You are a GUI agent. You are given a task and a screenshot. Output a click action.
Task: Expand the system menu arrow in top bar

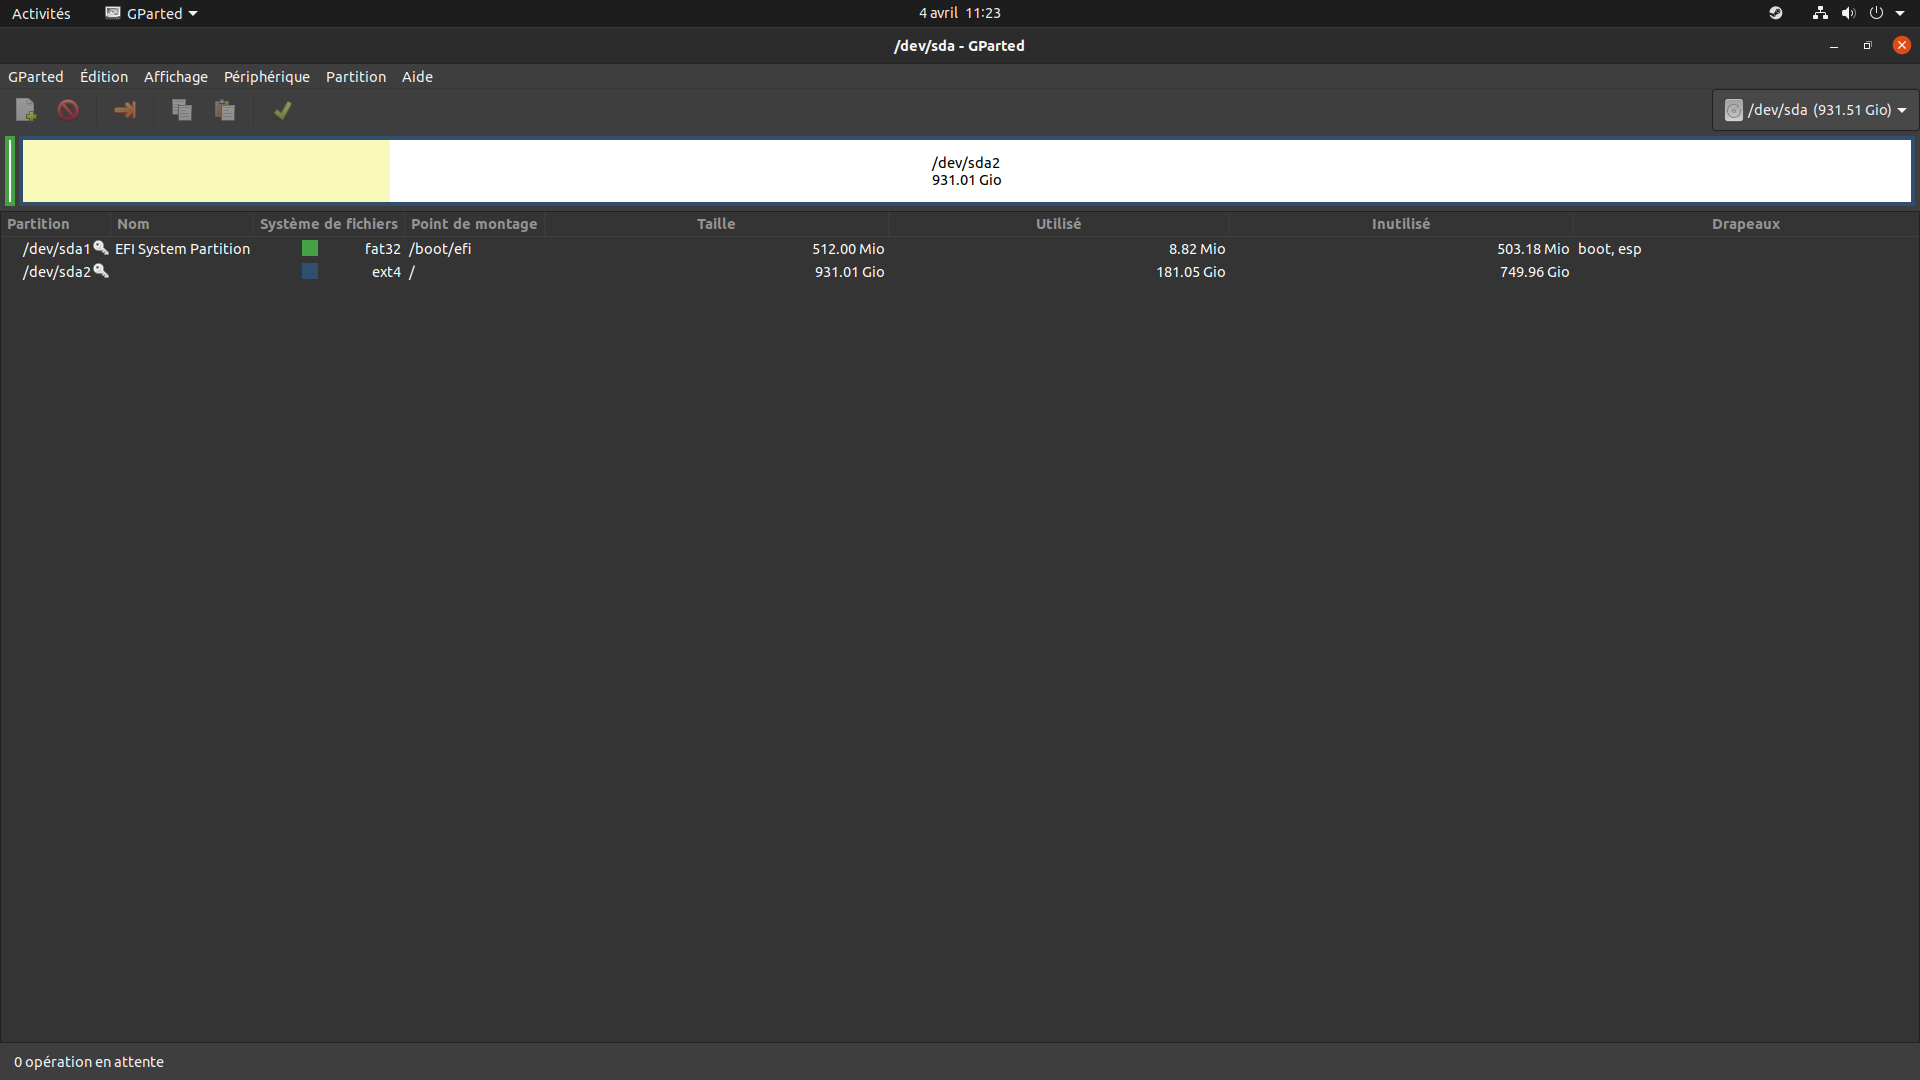point(1900,13)
